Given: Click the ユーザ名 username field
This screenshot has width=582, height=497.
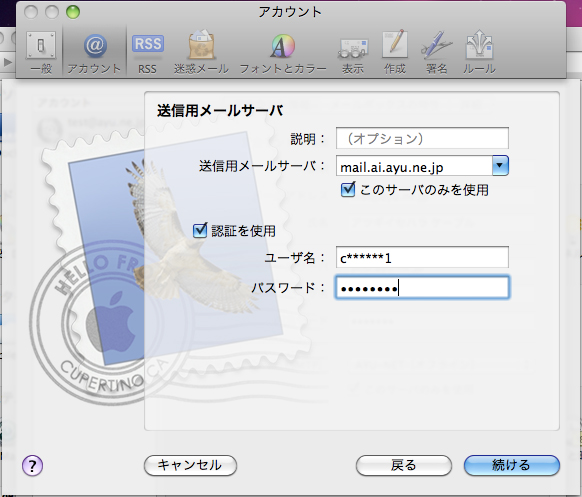Looking at the screenshot, I should coord(422,257).
